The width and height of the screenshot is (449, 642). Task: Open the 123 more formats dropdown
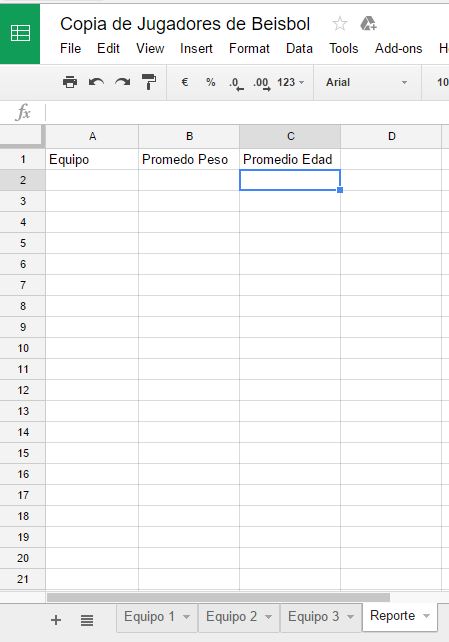[291, 82]
